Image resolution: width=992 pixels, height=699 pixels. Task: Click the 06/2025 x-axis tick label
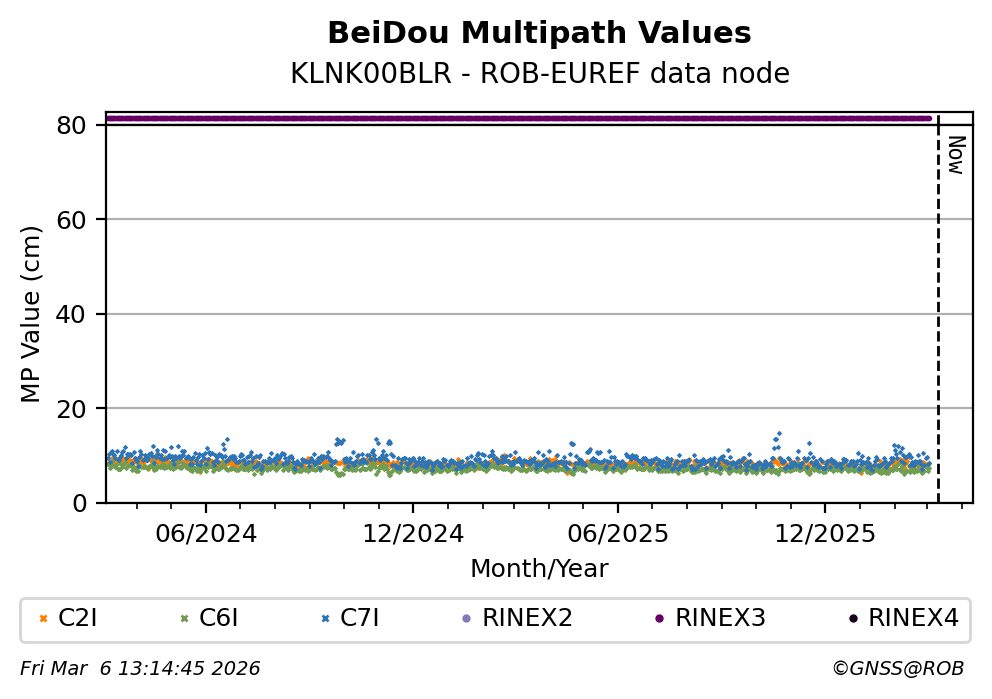pos(617,533)
